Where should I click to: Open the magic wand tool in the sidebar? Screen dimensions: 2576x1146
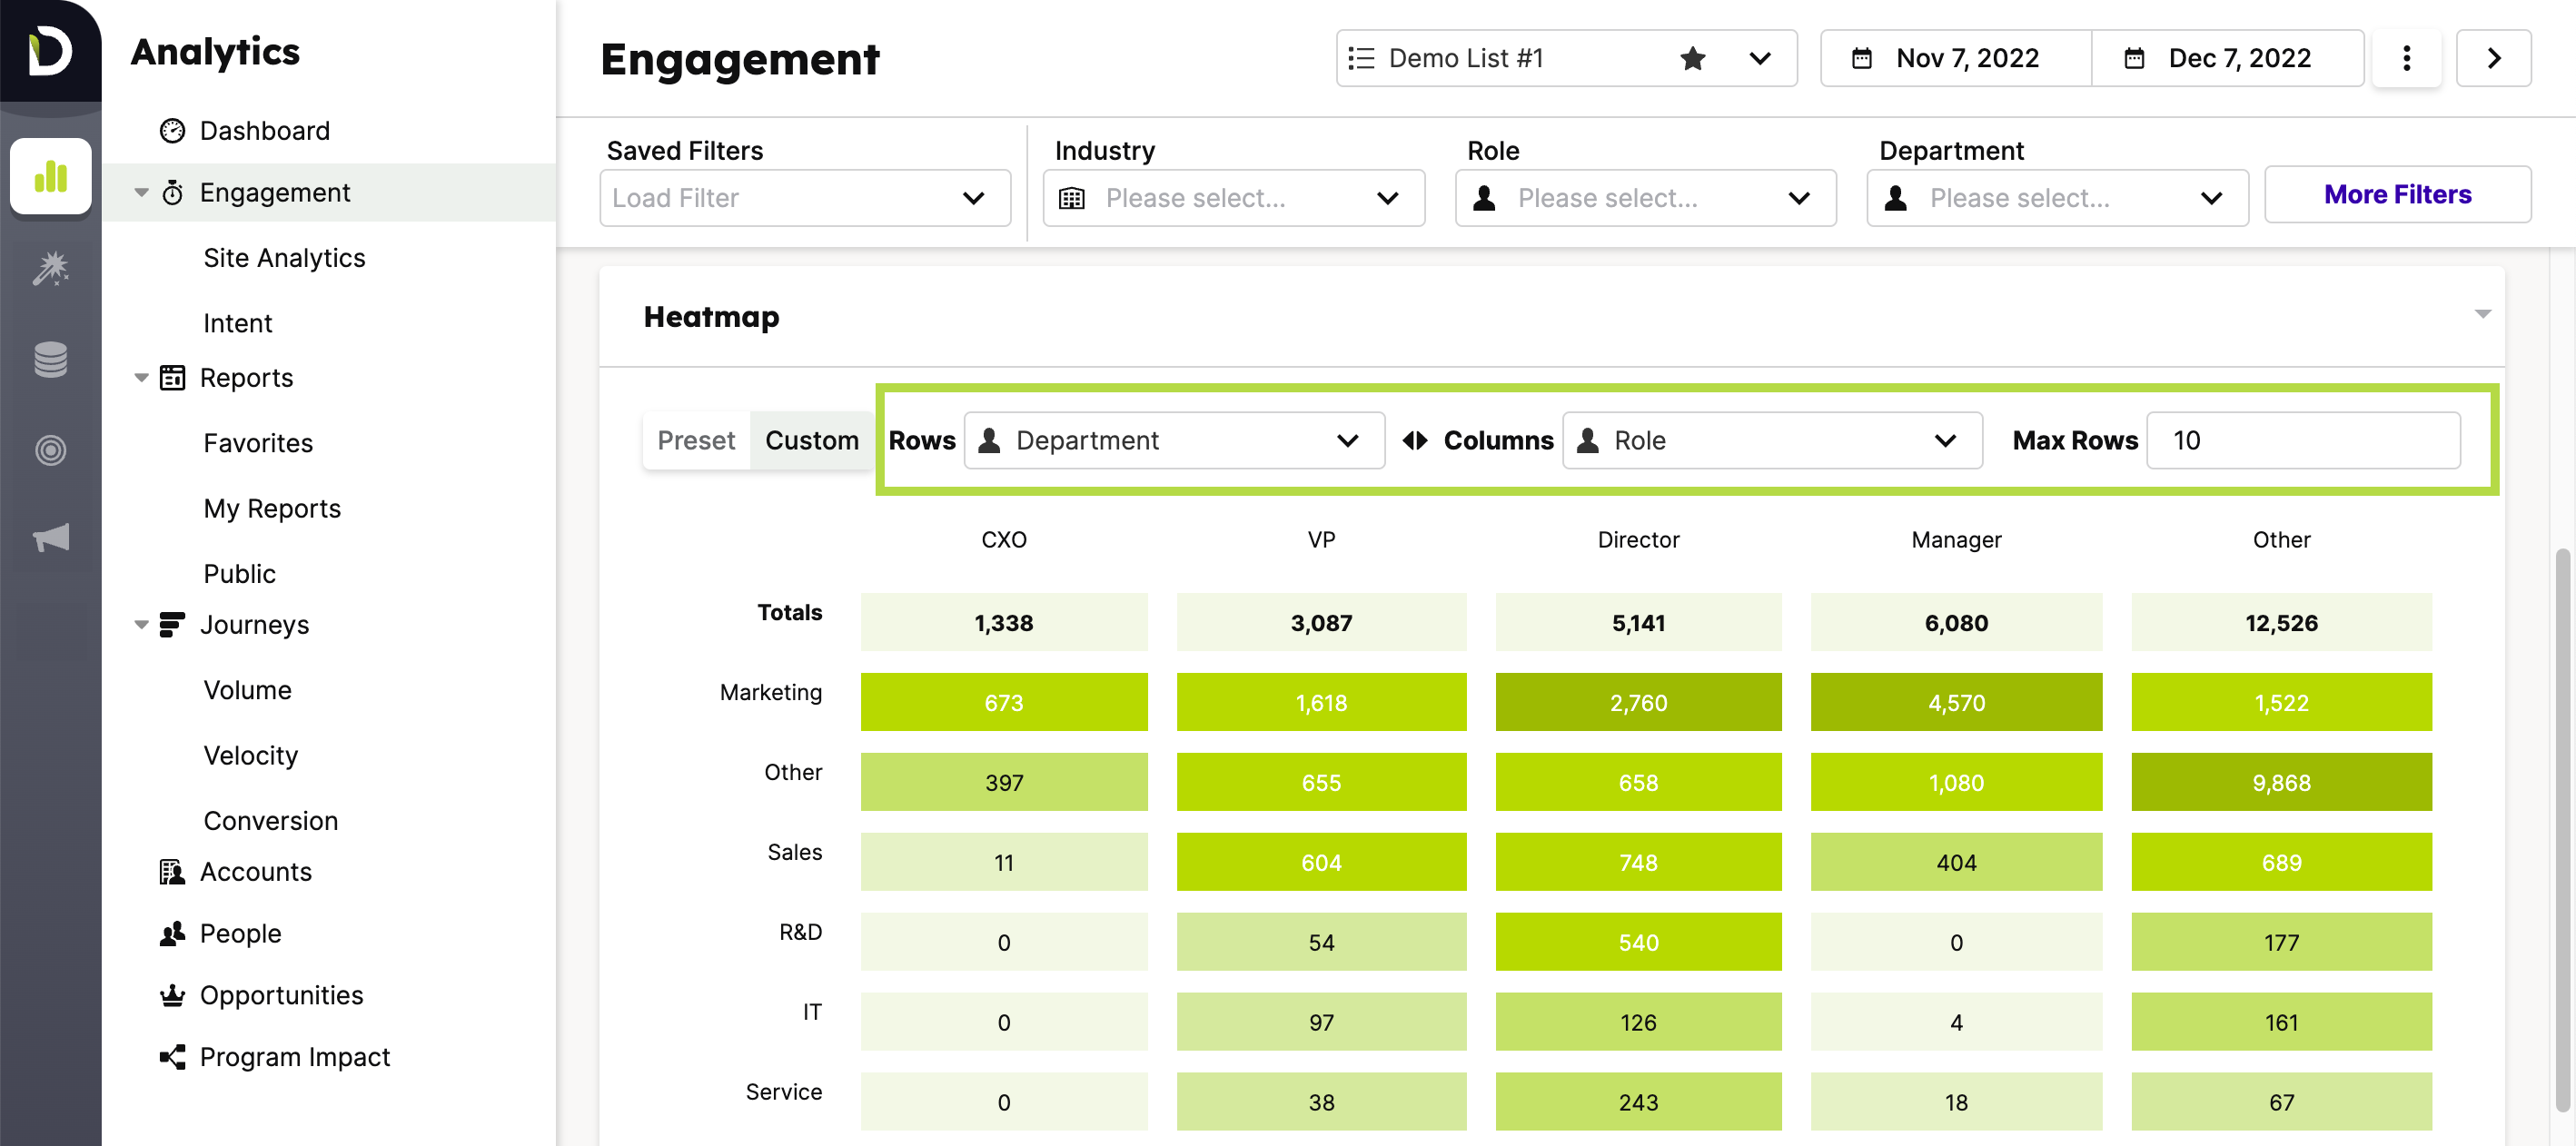click(x=50, y=268)
